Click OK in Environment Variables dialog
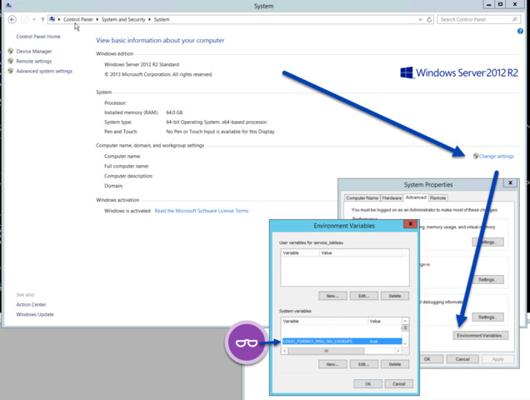The width and height of the screenshot is (530, 400). click(368, 384)
